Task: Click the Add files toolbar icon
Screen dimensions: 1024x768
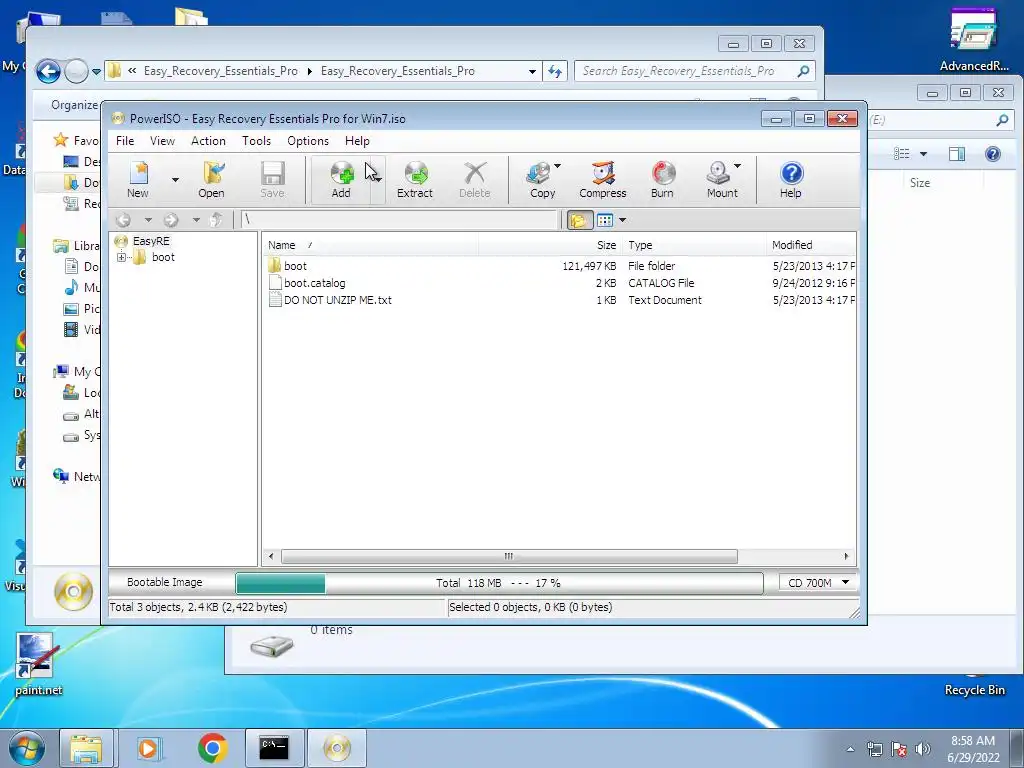Action: (341, 180)
